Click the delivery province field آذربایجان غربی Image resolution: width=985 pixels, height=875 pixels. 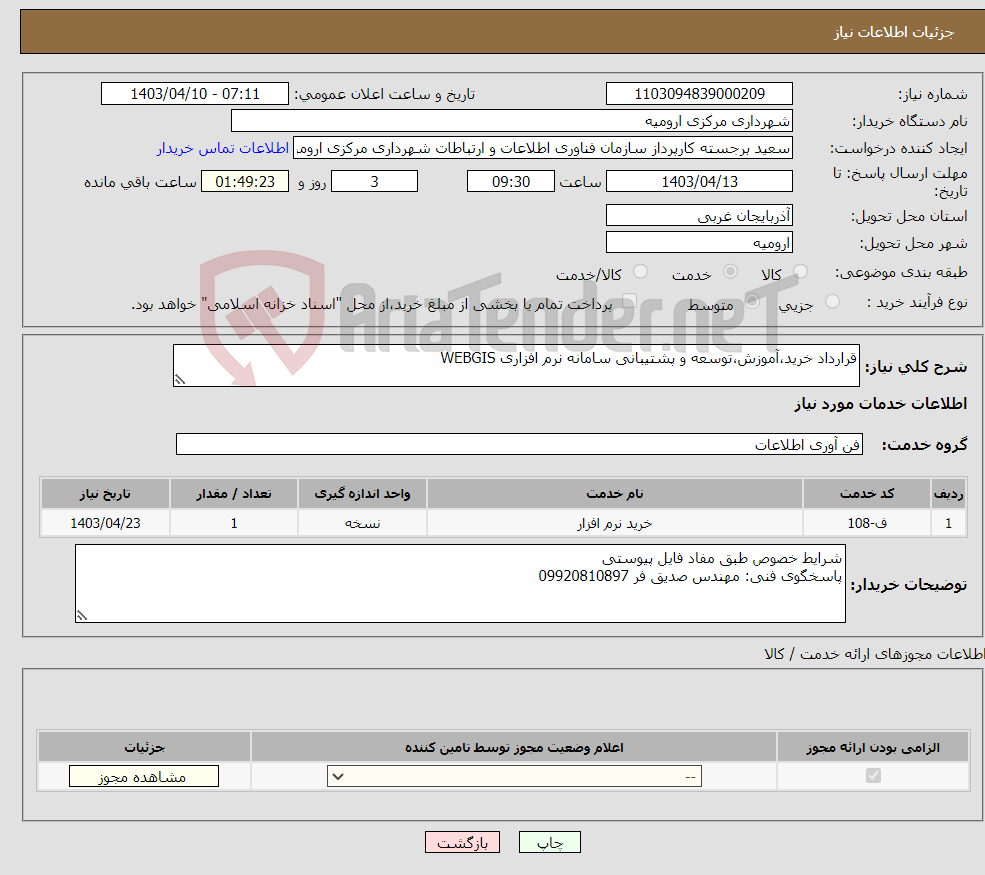pyautogui.click(x=699, y=215)
